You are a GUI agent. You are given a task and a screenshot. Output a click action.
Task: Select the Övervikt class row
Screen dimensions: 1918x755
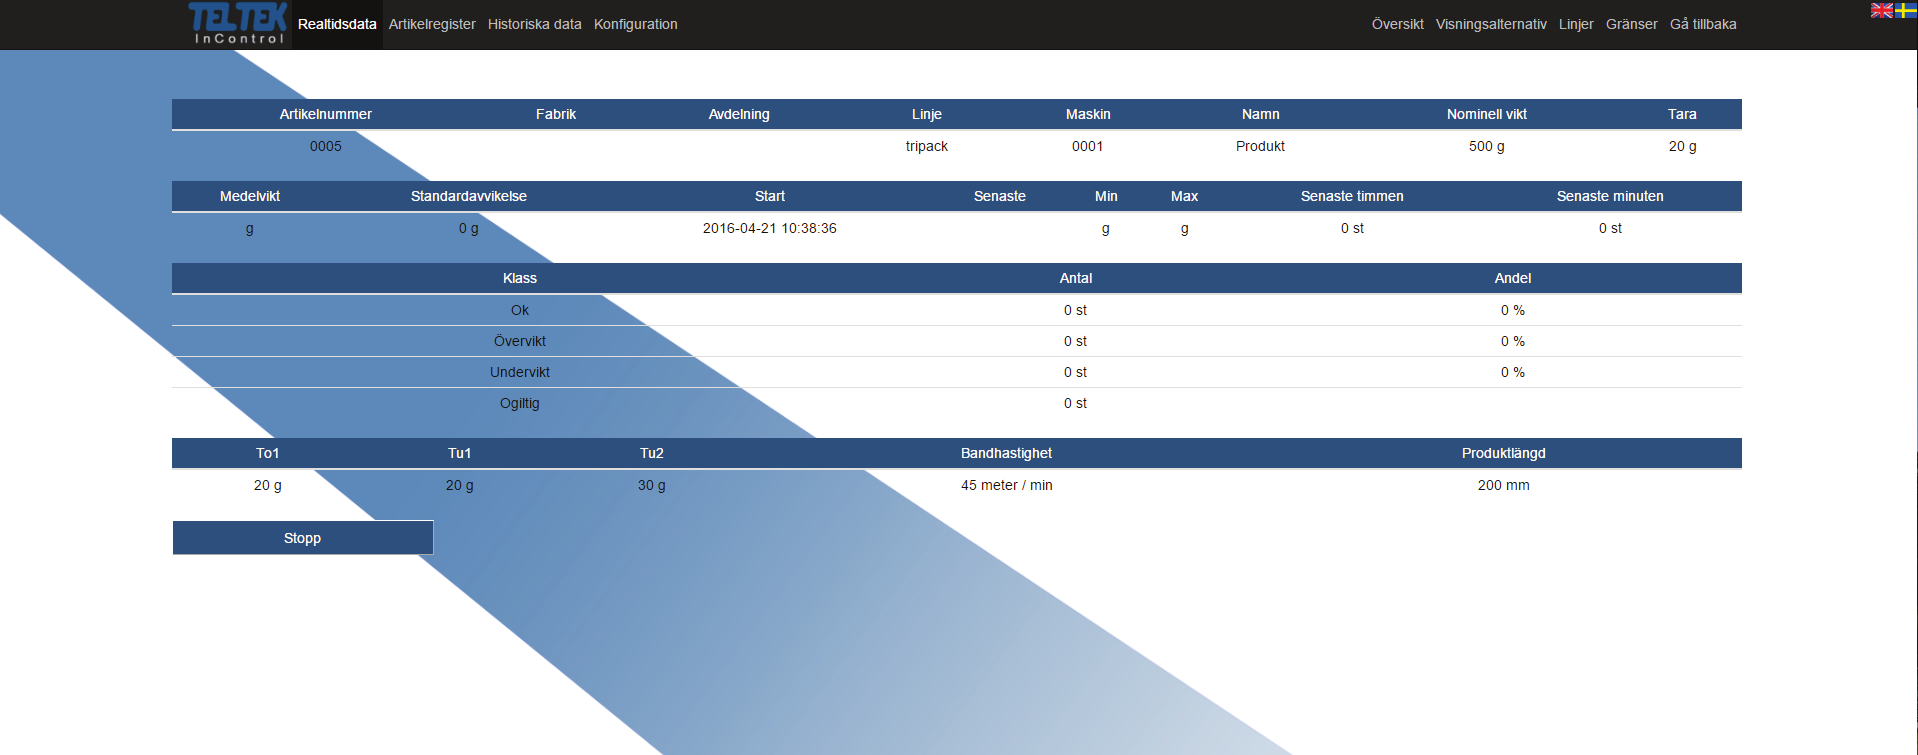(957, 341)
